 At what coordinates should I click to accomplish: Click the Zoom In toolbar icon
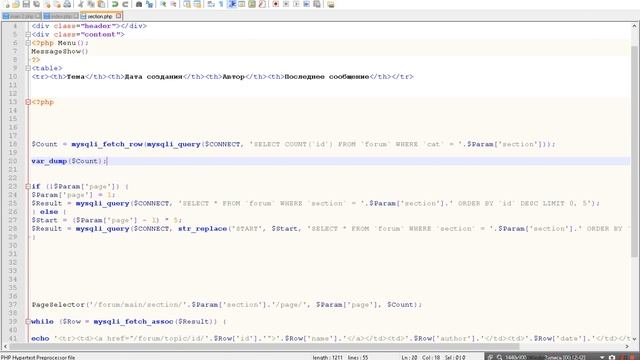[163, 4]
